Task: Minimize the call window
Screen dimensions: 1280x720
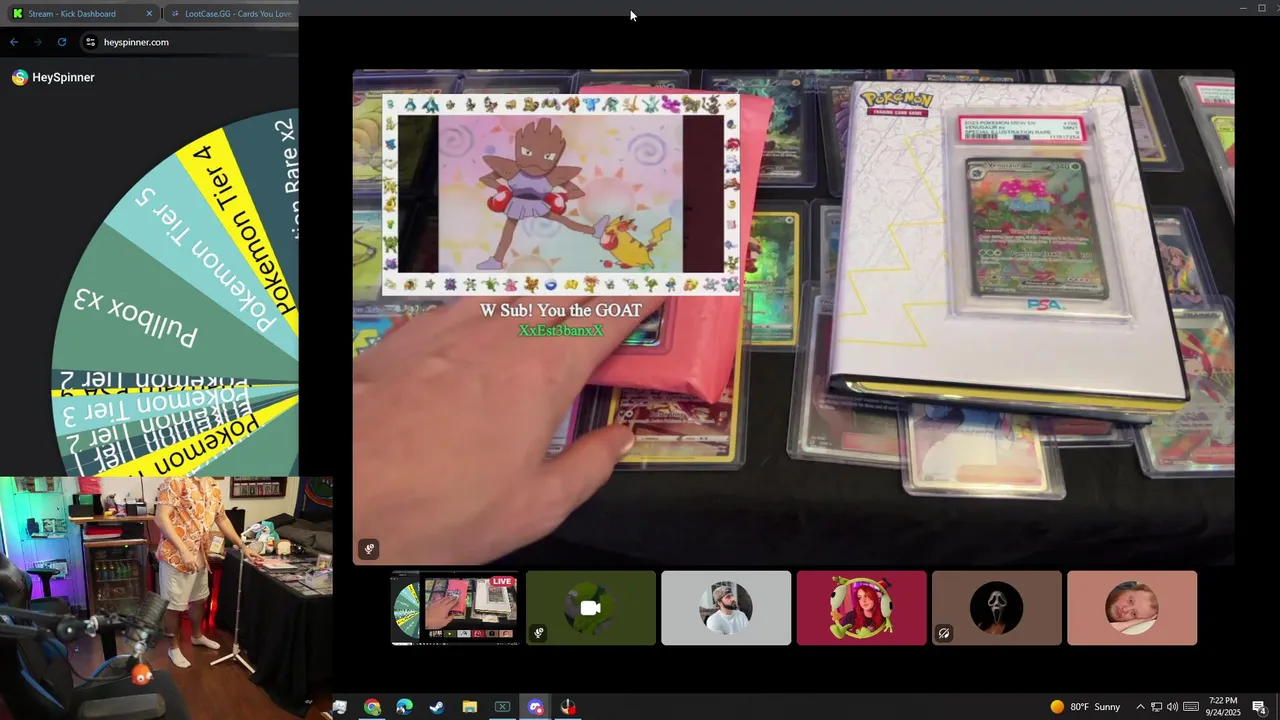Action: point(1243,8)
